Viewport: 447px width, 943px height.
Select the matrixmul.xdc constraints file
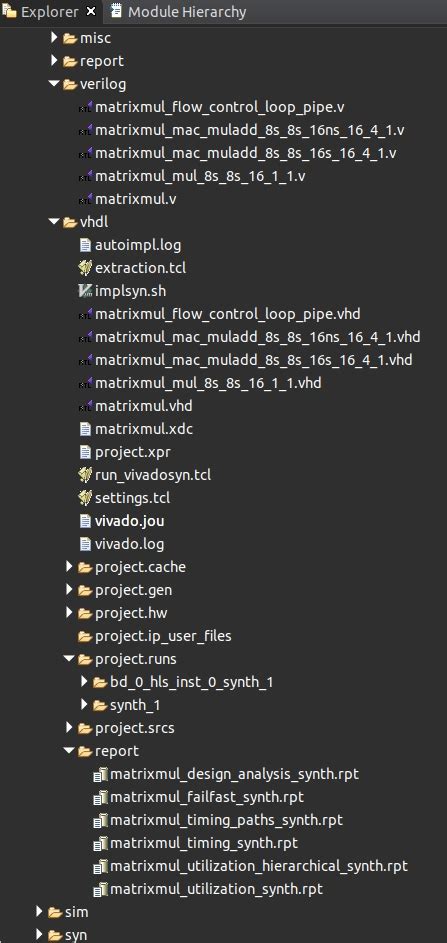click(144, 429)
